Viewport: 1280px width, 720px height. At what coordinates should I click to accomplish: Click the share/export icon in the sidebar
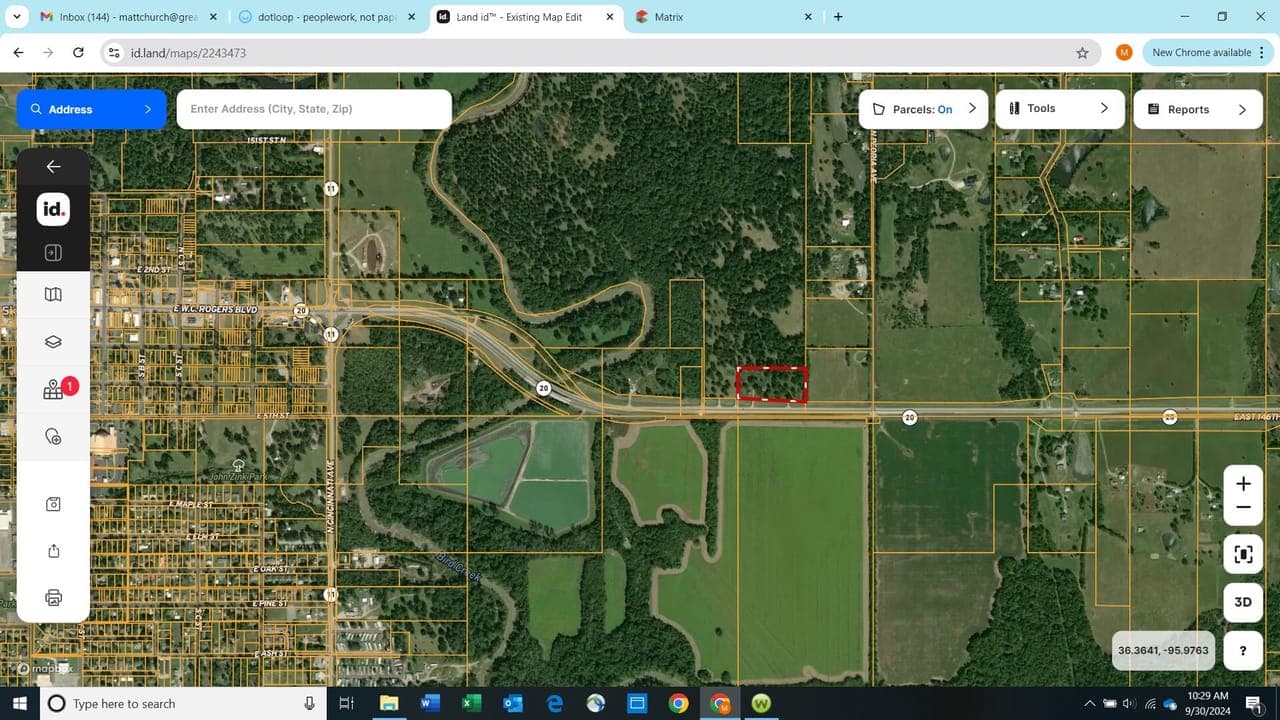click(x=53, y=551)
